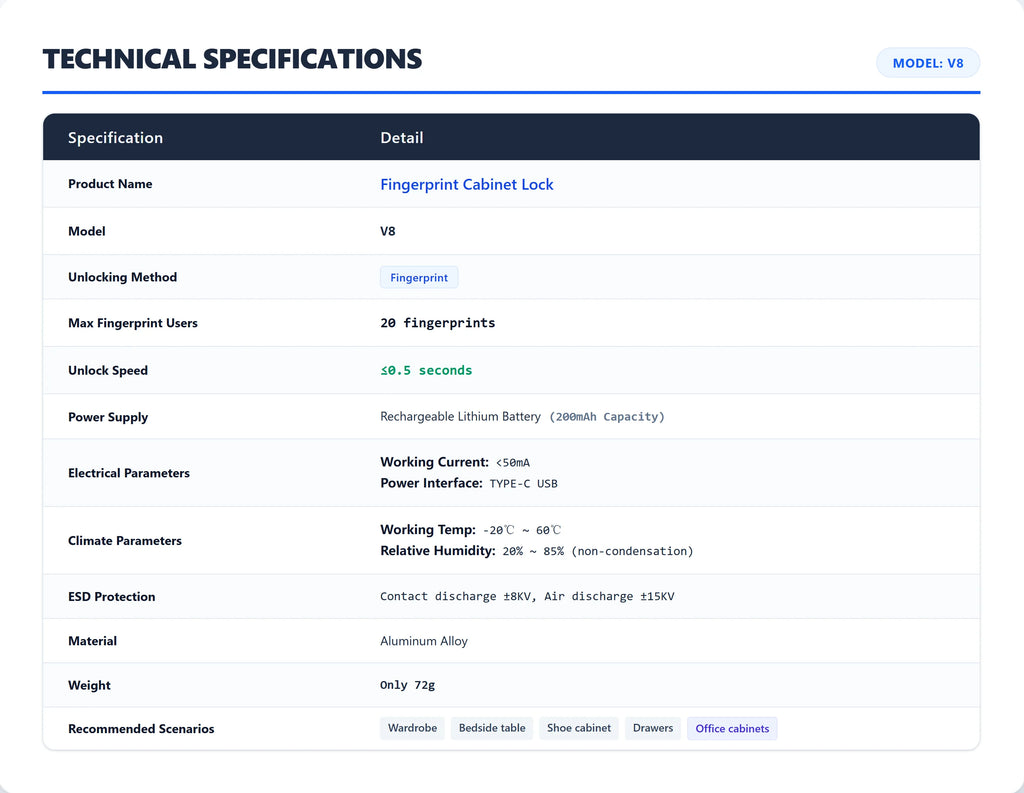This screenshot has height=793, width=1024.
Task: Click the MODEL: V8 badge
Action: tap(927, 63)
